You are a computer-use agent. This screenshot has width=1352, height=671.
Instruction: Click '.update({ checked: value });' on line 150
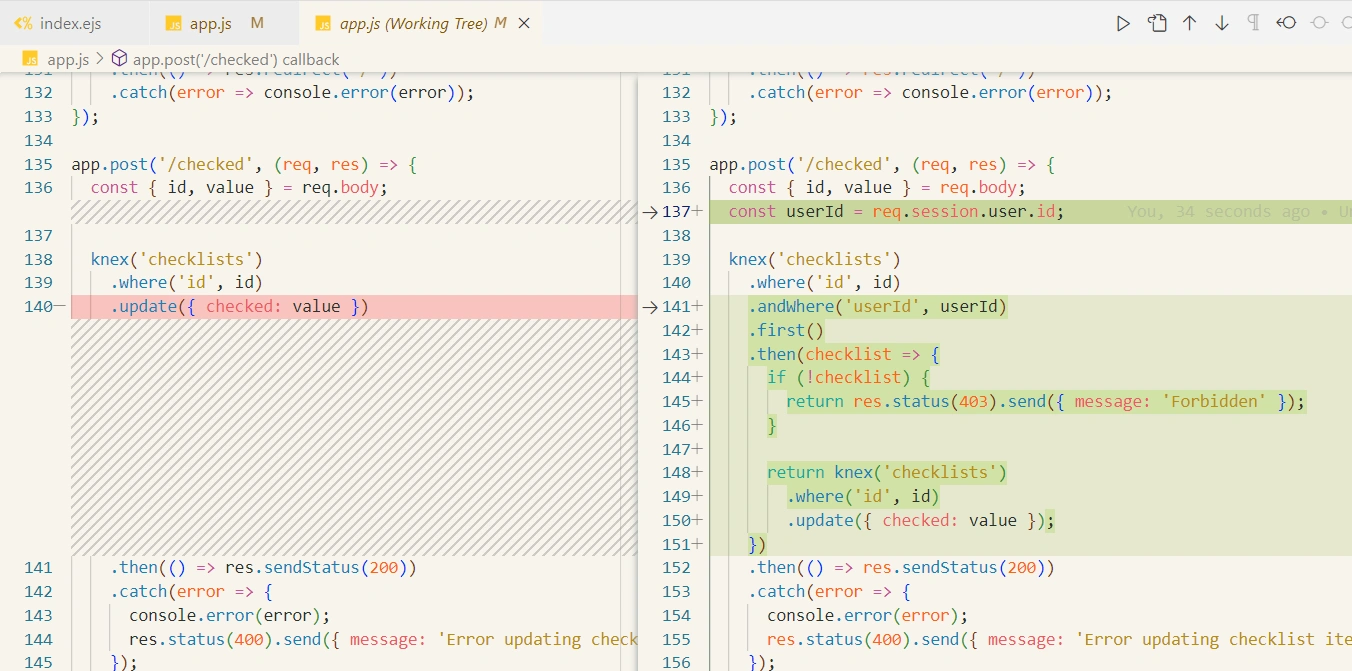(x=920, y=521)
